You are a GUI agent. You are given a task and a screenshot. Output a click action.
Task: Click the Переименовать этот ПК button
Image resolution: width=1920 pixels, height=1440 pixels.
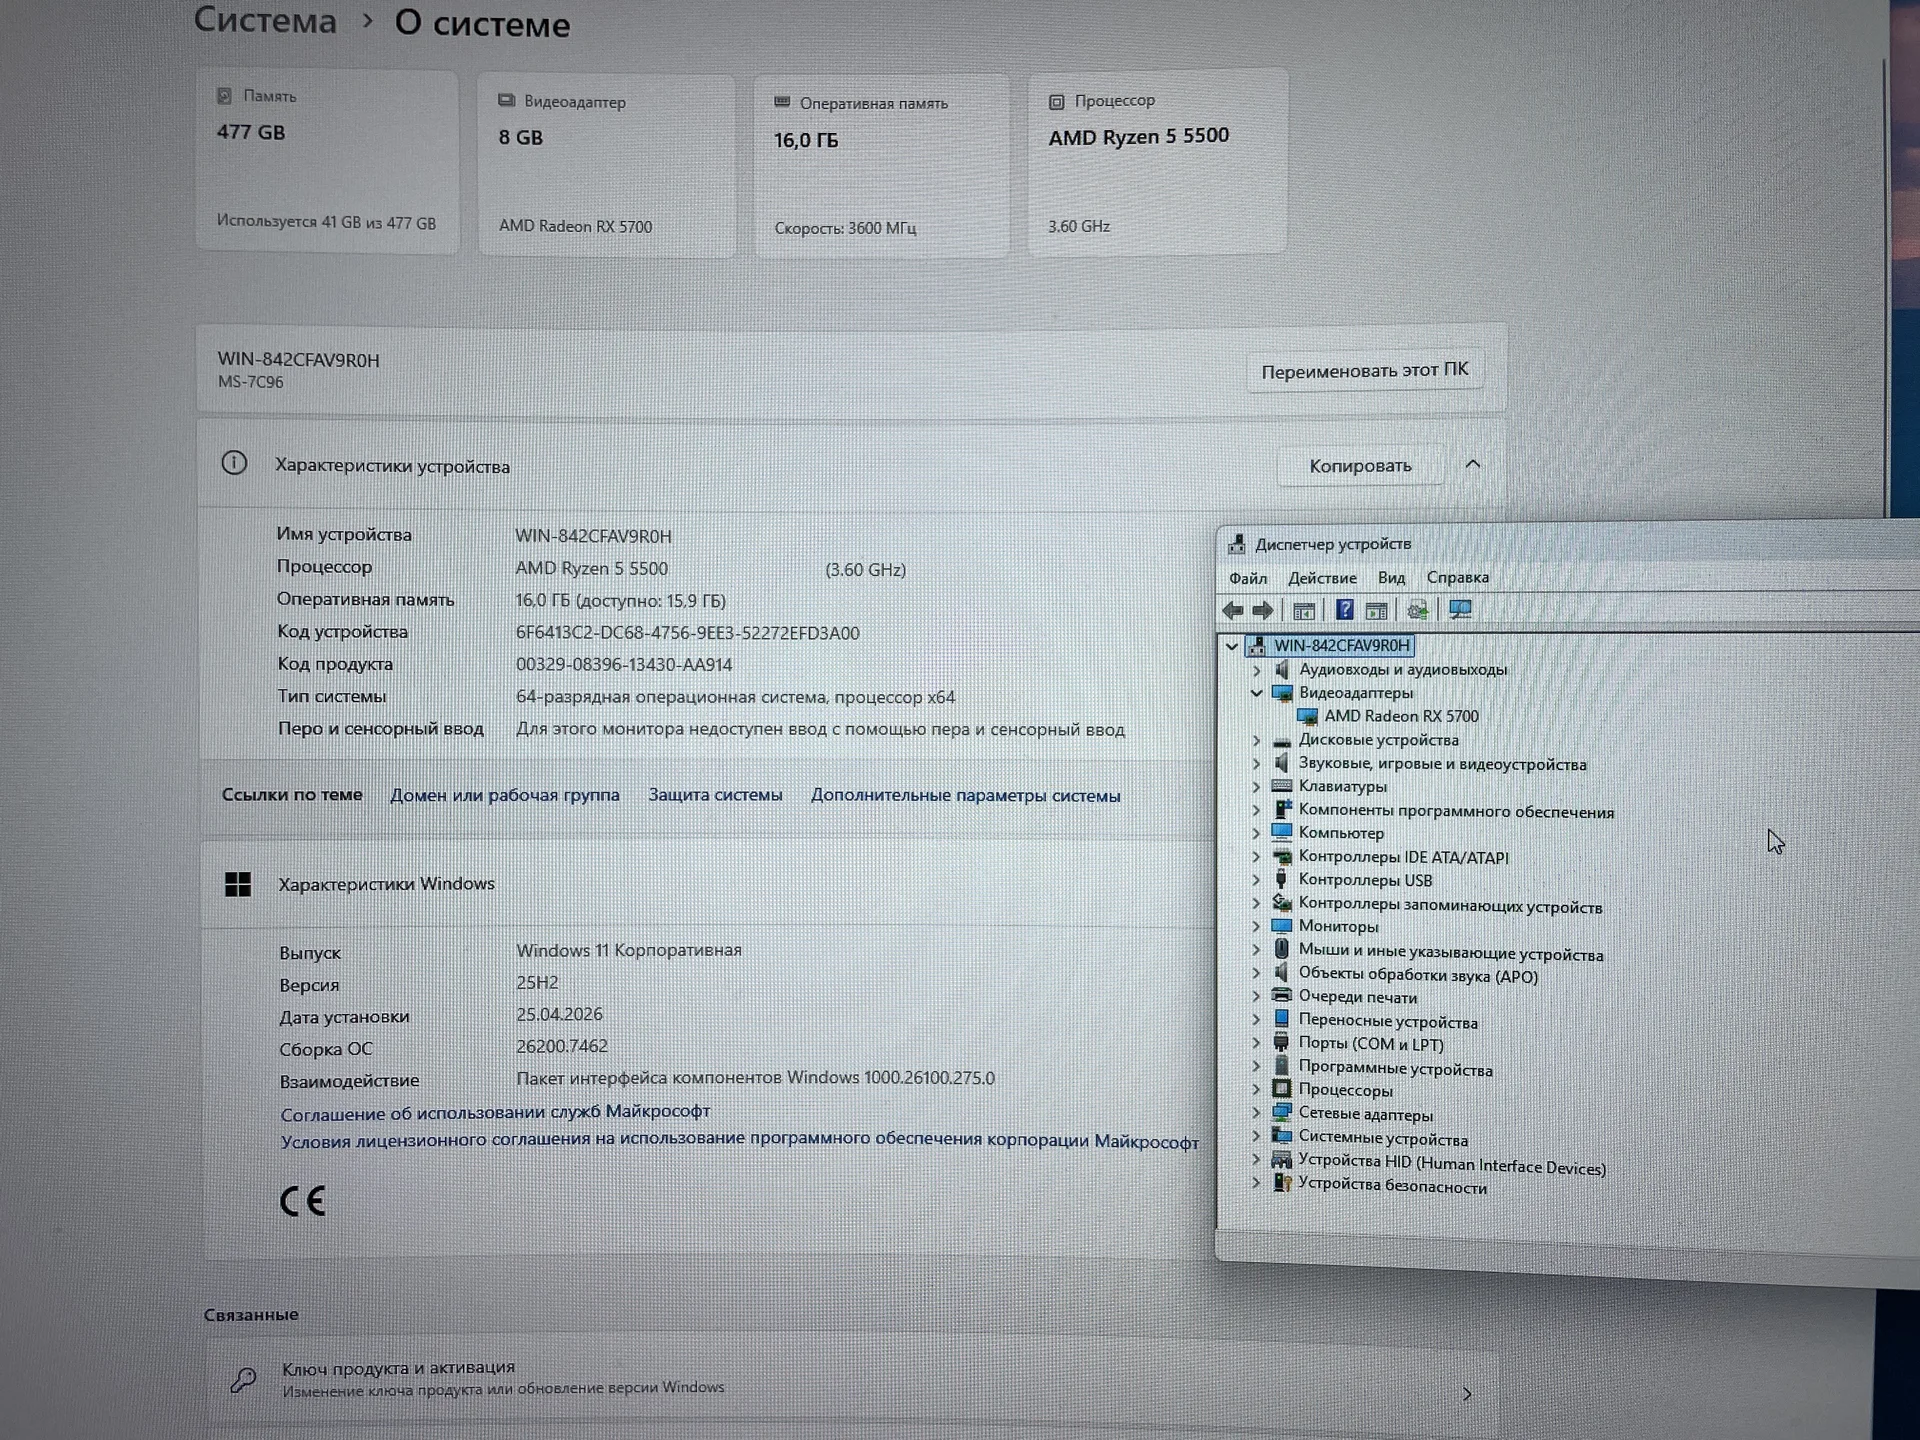pyautogui.click(x=1365, y=371)
